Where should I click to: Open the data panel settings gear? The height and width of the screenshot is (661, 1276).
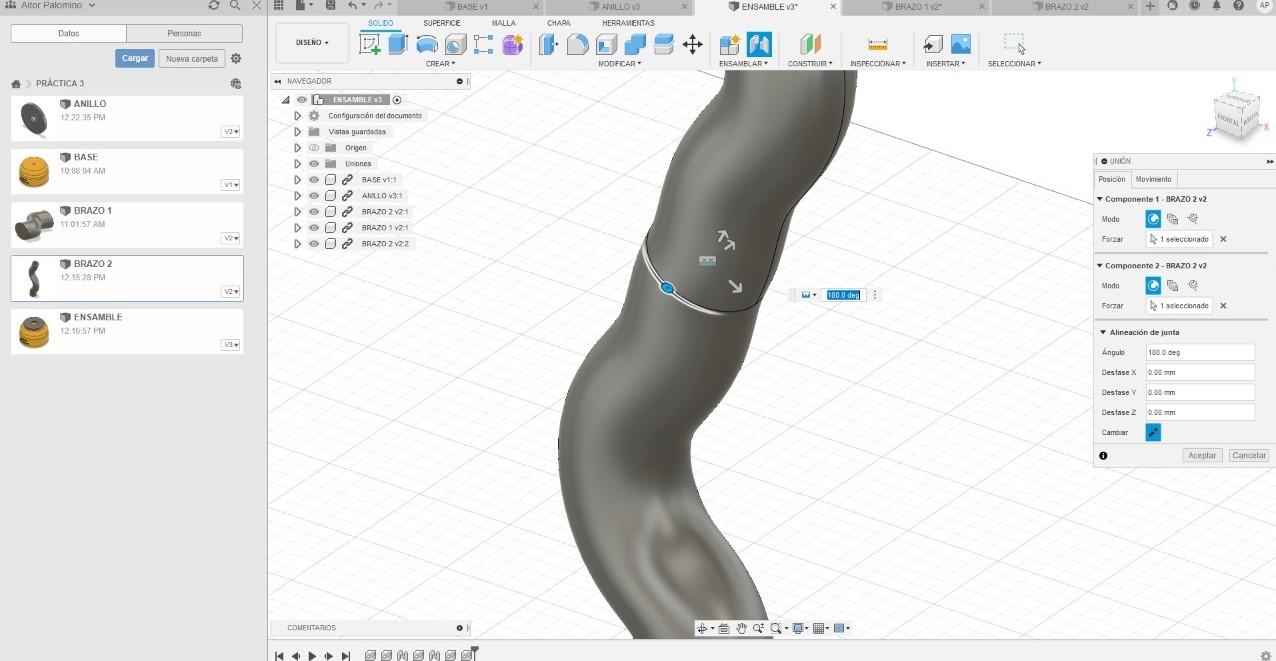236,59
